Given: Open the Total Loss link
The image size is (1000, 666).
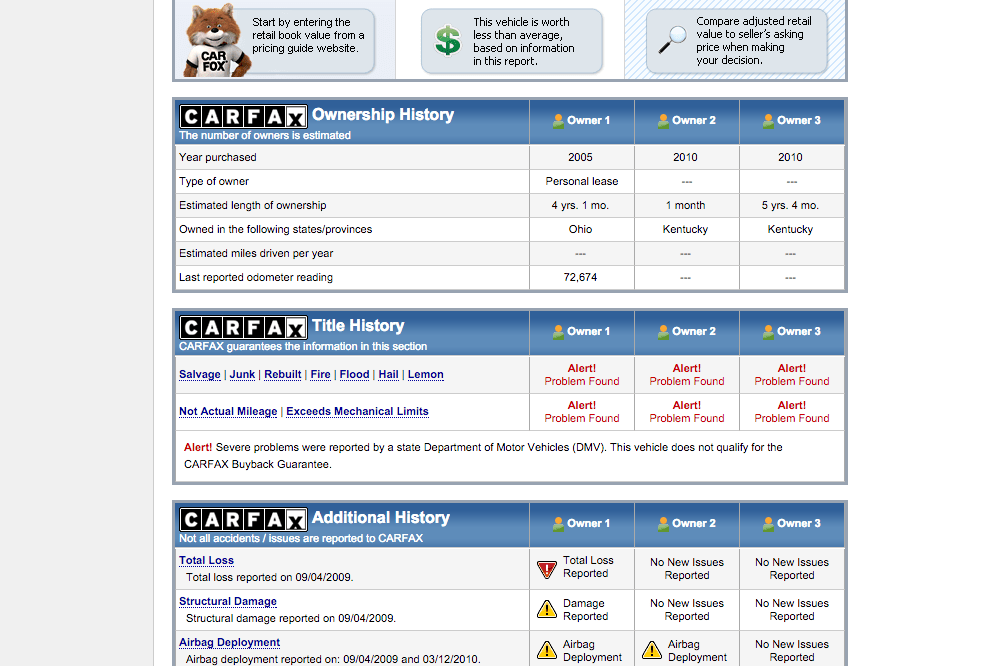Looking at the screenshot, I should (206, 560).
